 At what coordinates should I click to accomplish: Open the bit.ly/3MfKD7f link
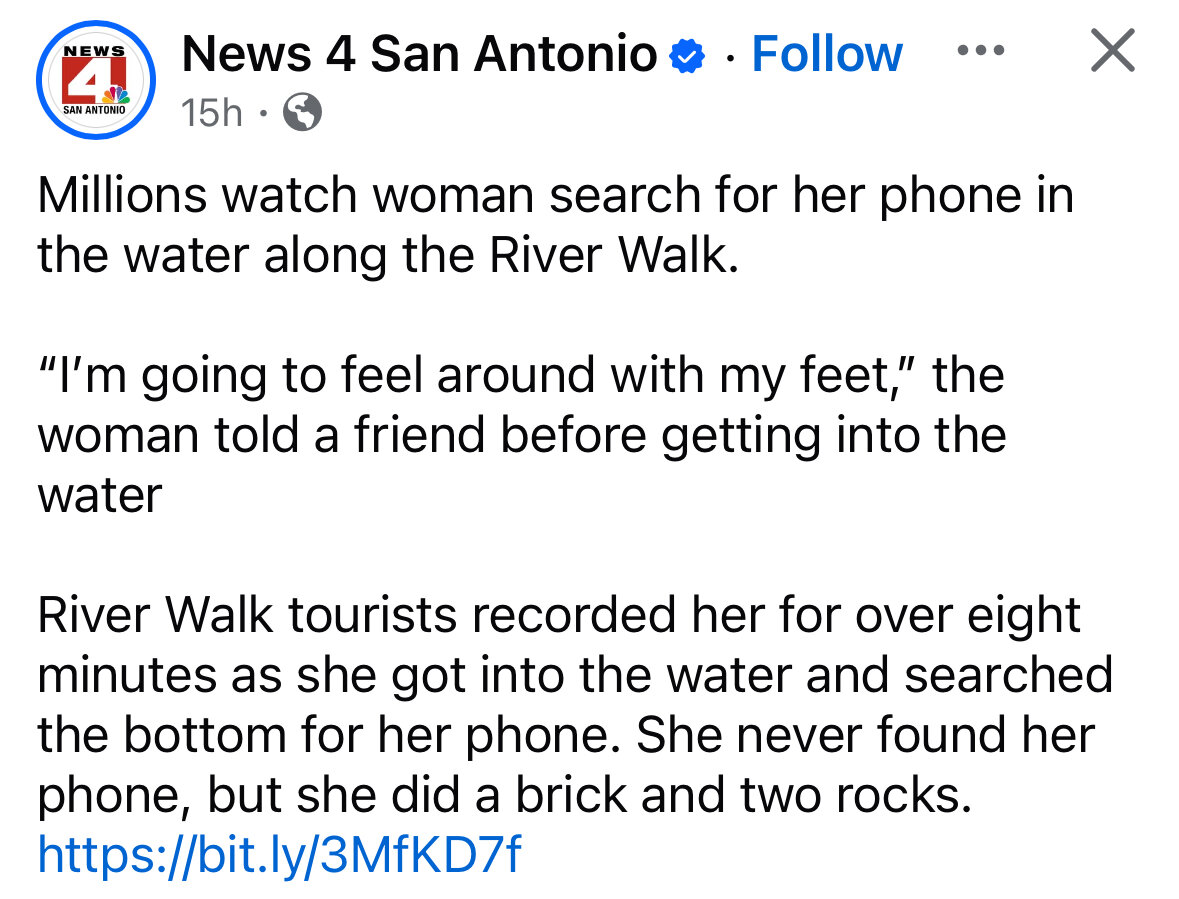click(279, 855)
